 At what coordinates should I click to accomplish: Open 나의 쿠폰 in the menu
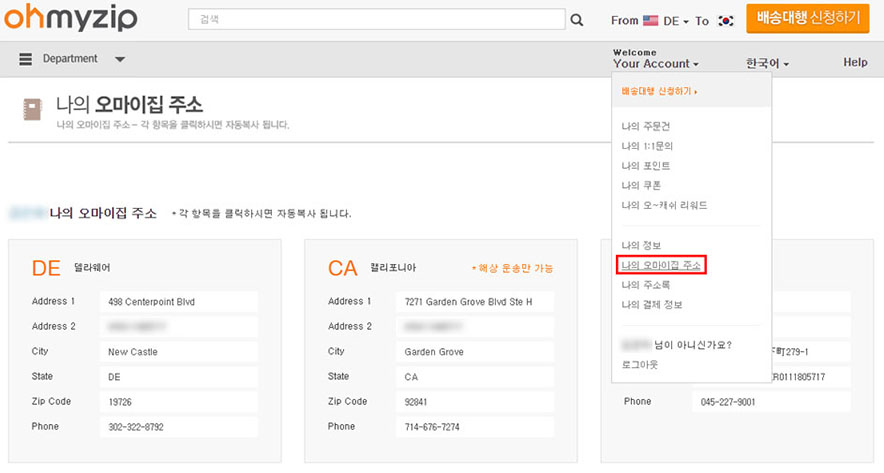[641, 185]
